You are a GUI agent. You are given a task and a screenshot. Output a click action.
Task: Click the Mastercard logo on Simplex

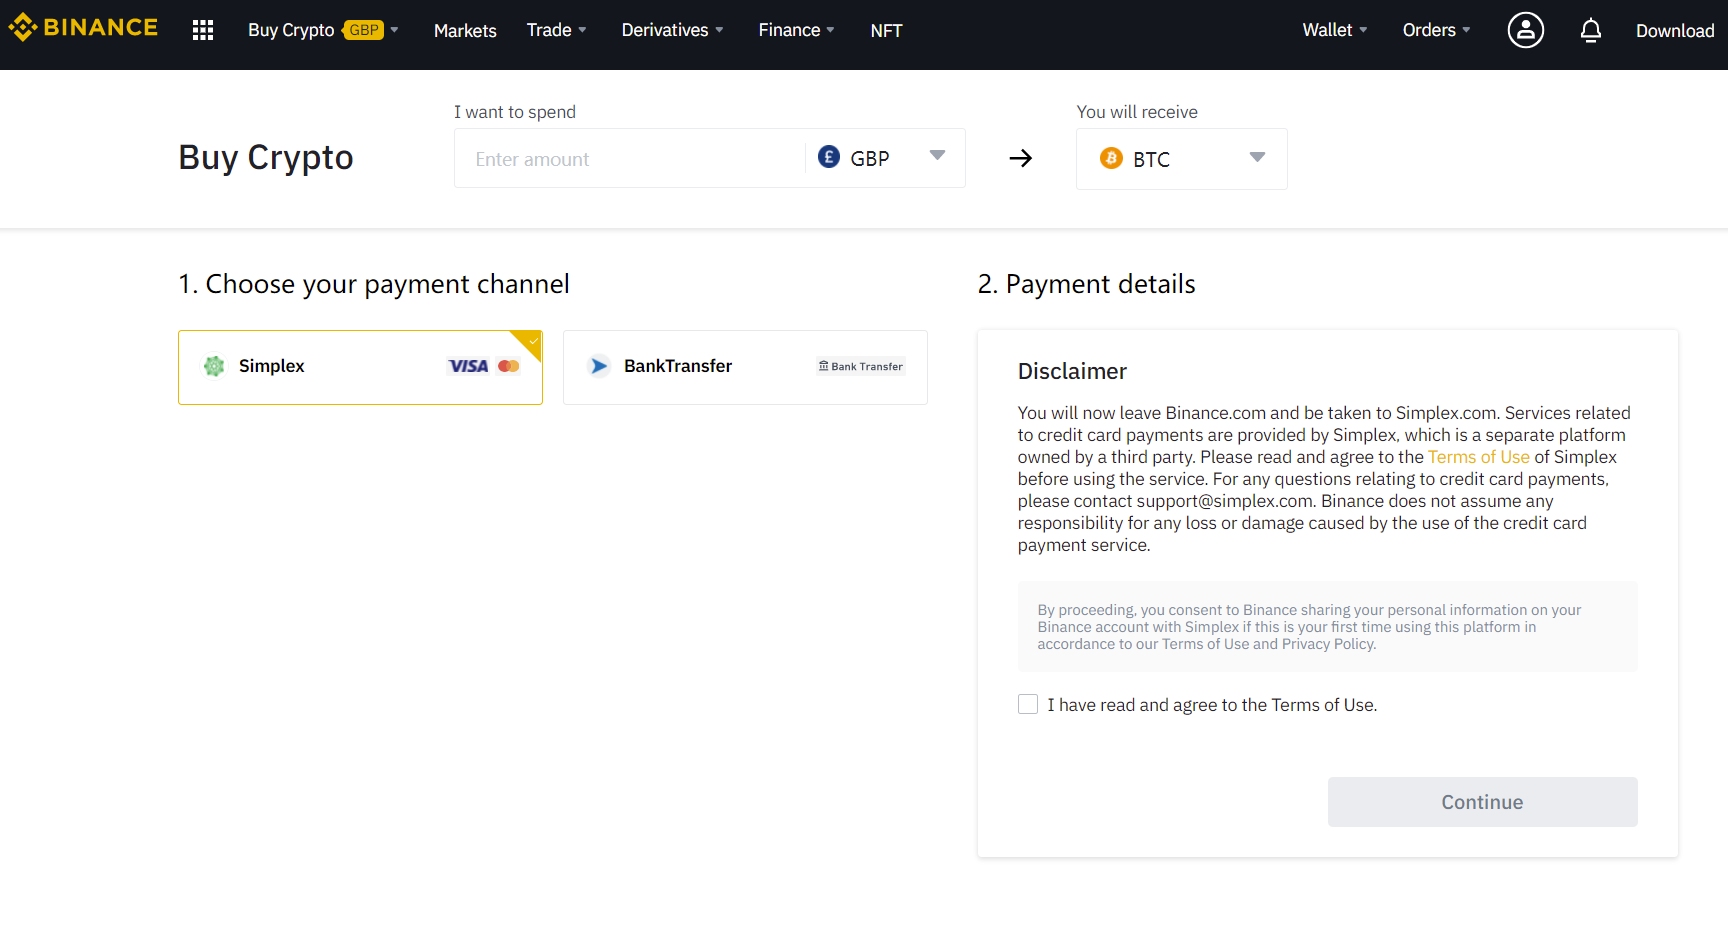508,366
